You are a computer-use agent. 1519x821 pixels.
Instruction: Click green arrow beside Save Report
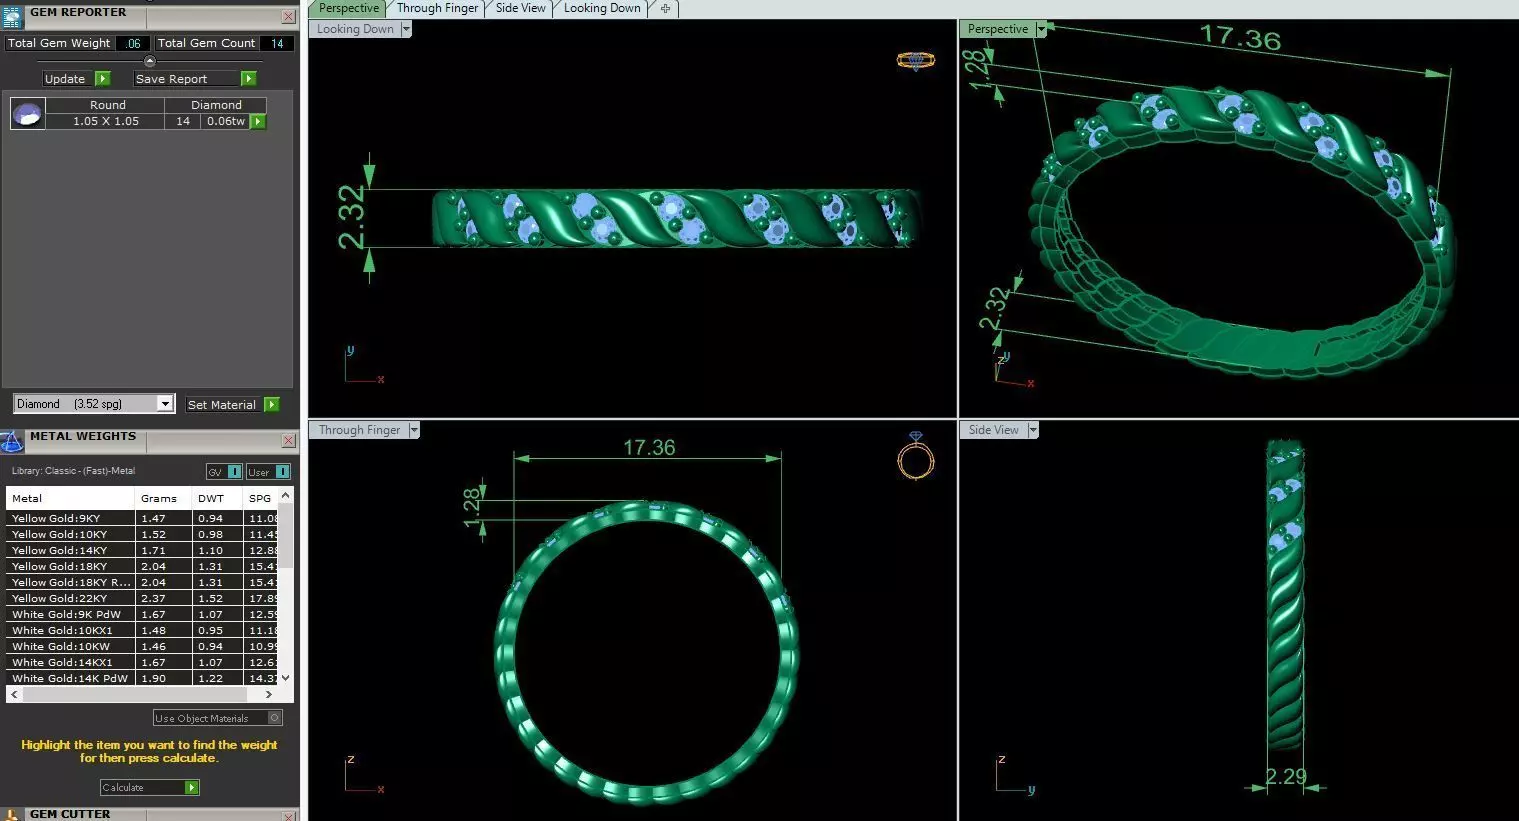tap(249, 79)
